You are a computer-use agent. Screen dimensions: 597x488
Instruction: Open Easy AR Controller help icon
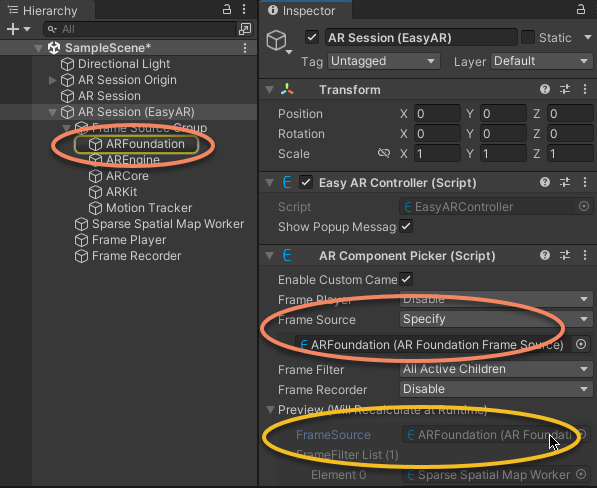[545, 182]
